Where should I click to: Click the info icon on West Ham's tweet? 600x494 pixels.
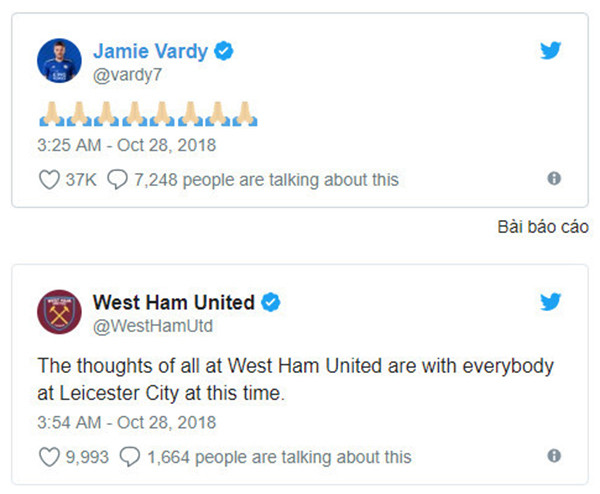click(554, 456)
